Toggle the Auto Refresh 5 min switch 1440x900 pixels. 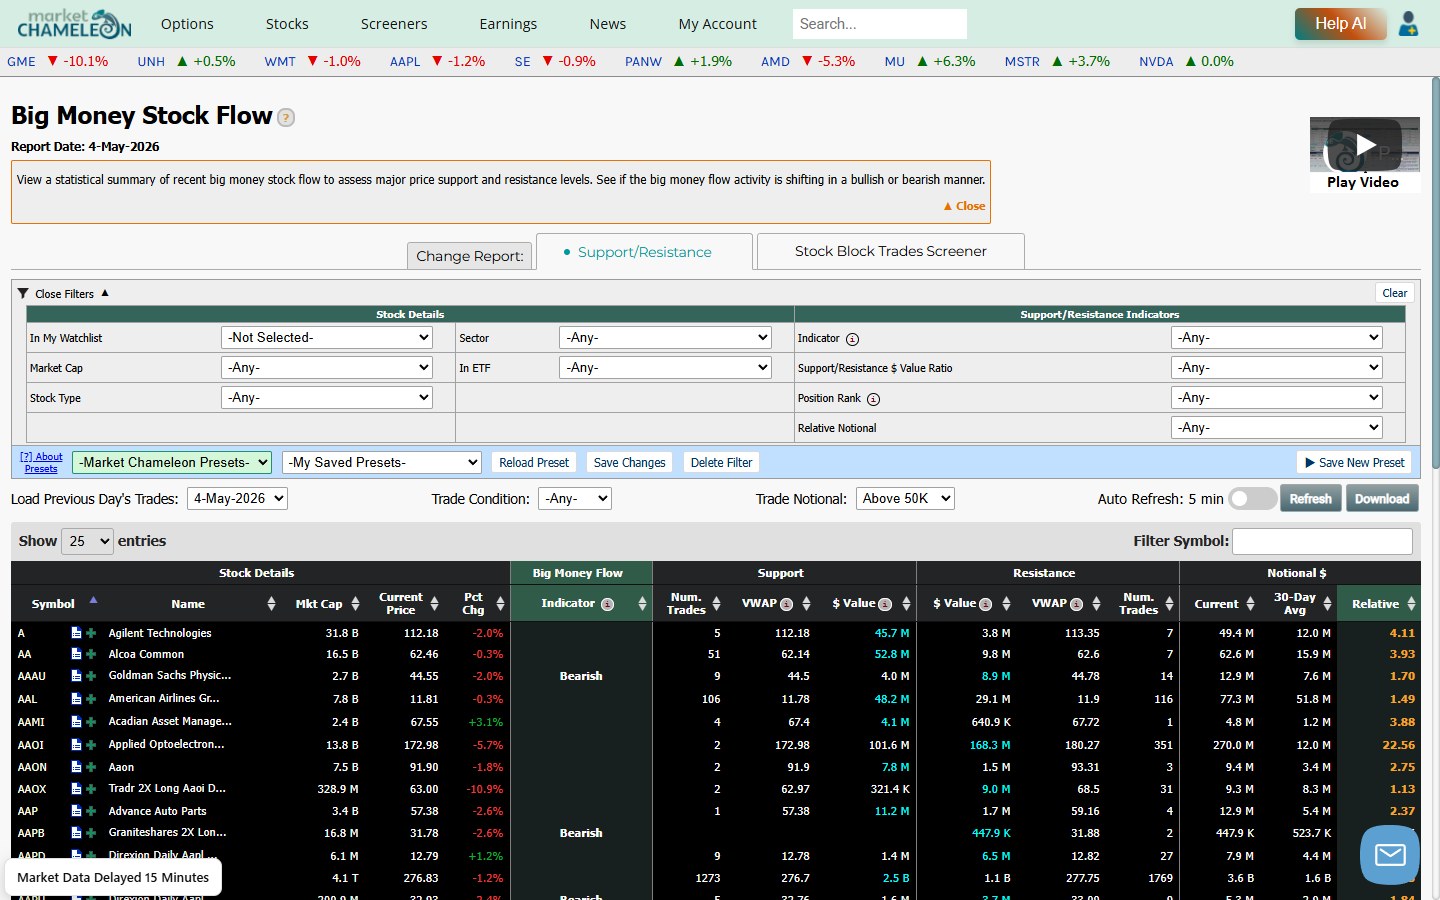[x=1252, y=499]
